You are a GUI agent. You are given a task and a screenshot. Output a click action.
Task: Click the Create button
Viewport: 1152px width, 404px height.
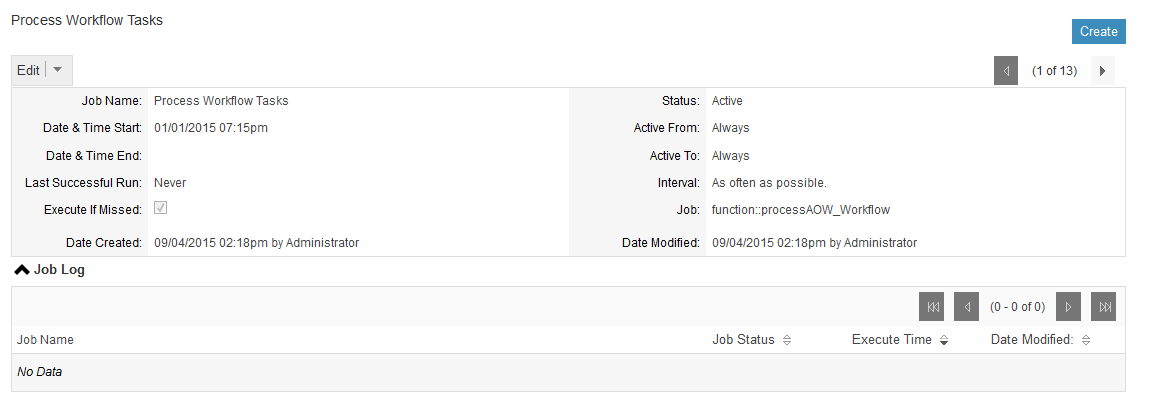click(1098, 32)
